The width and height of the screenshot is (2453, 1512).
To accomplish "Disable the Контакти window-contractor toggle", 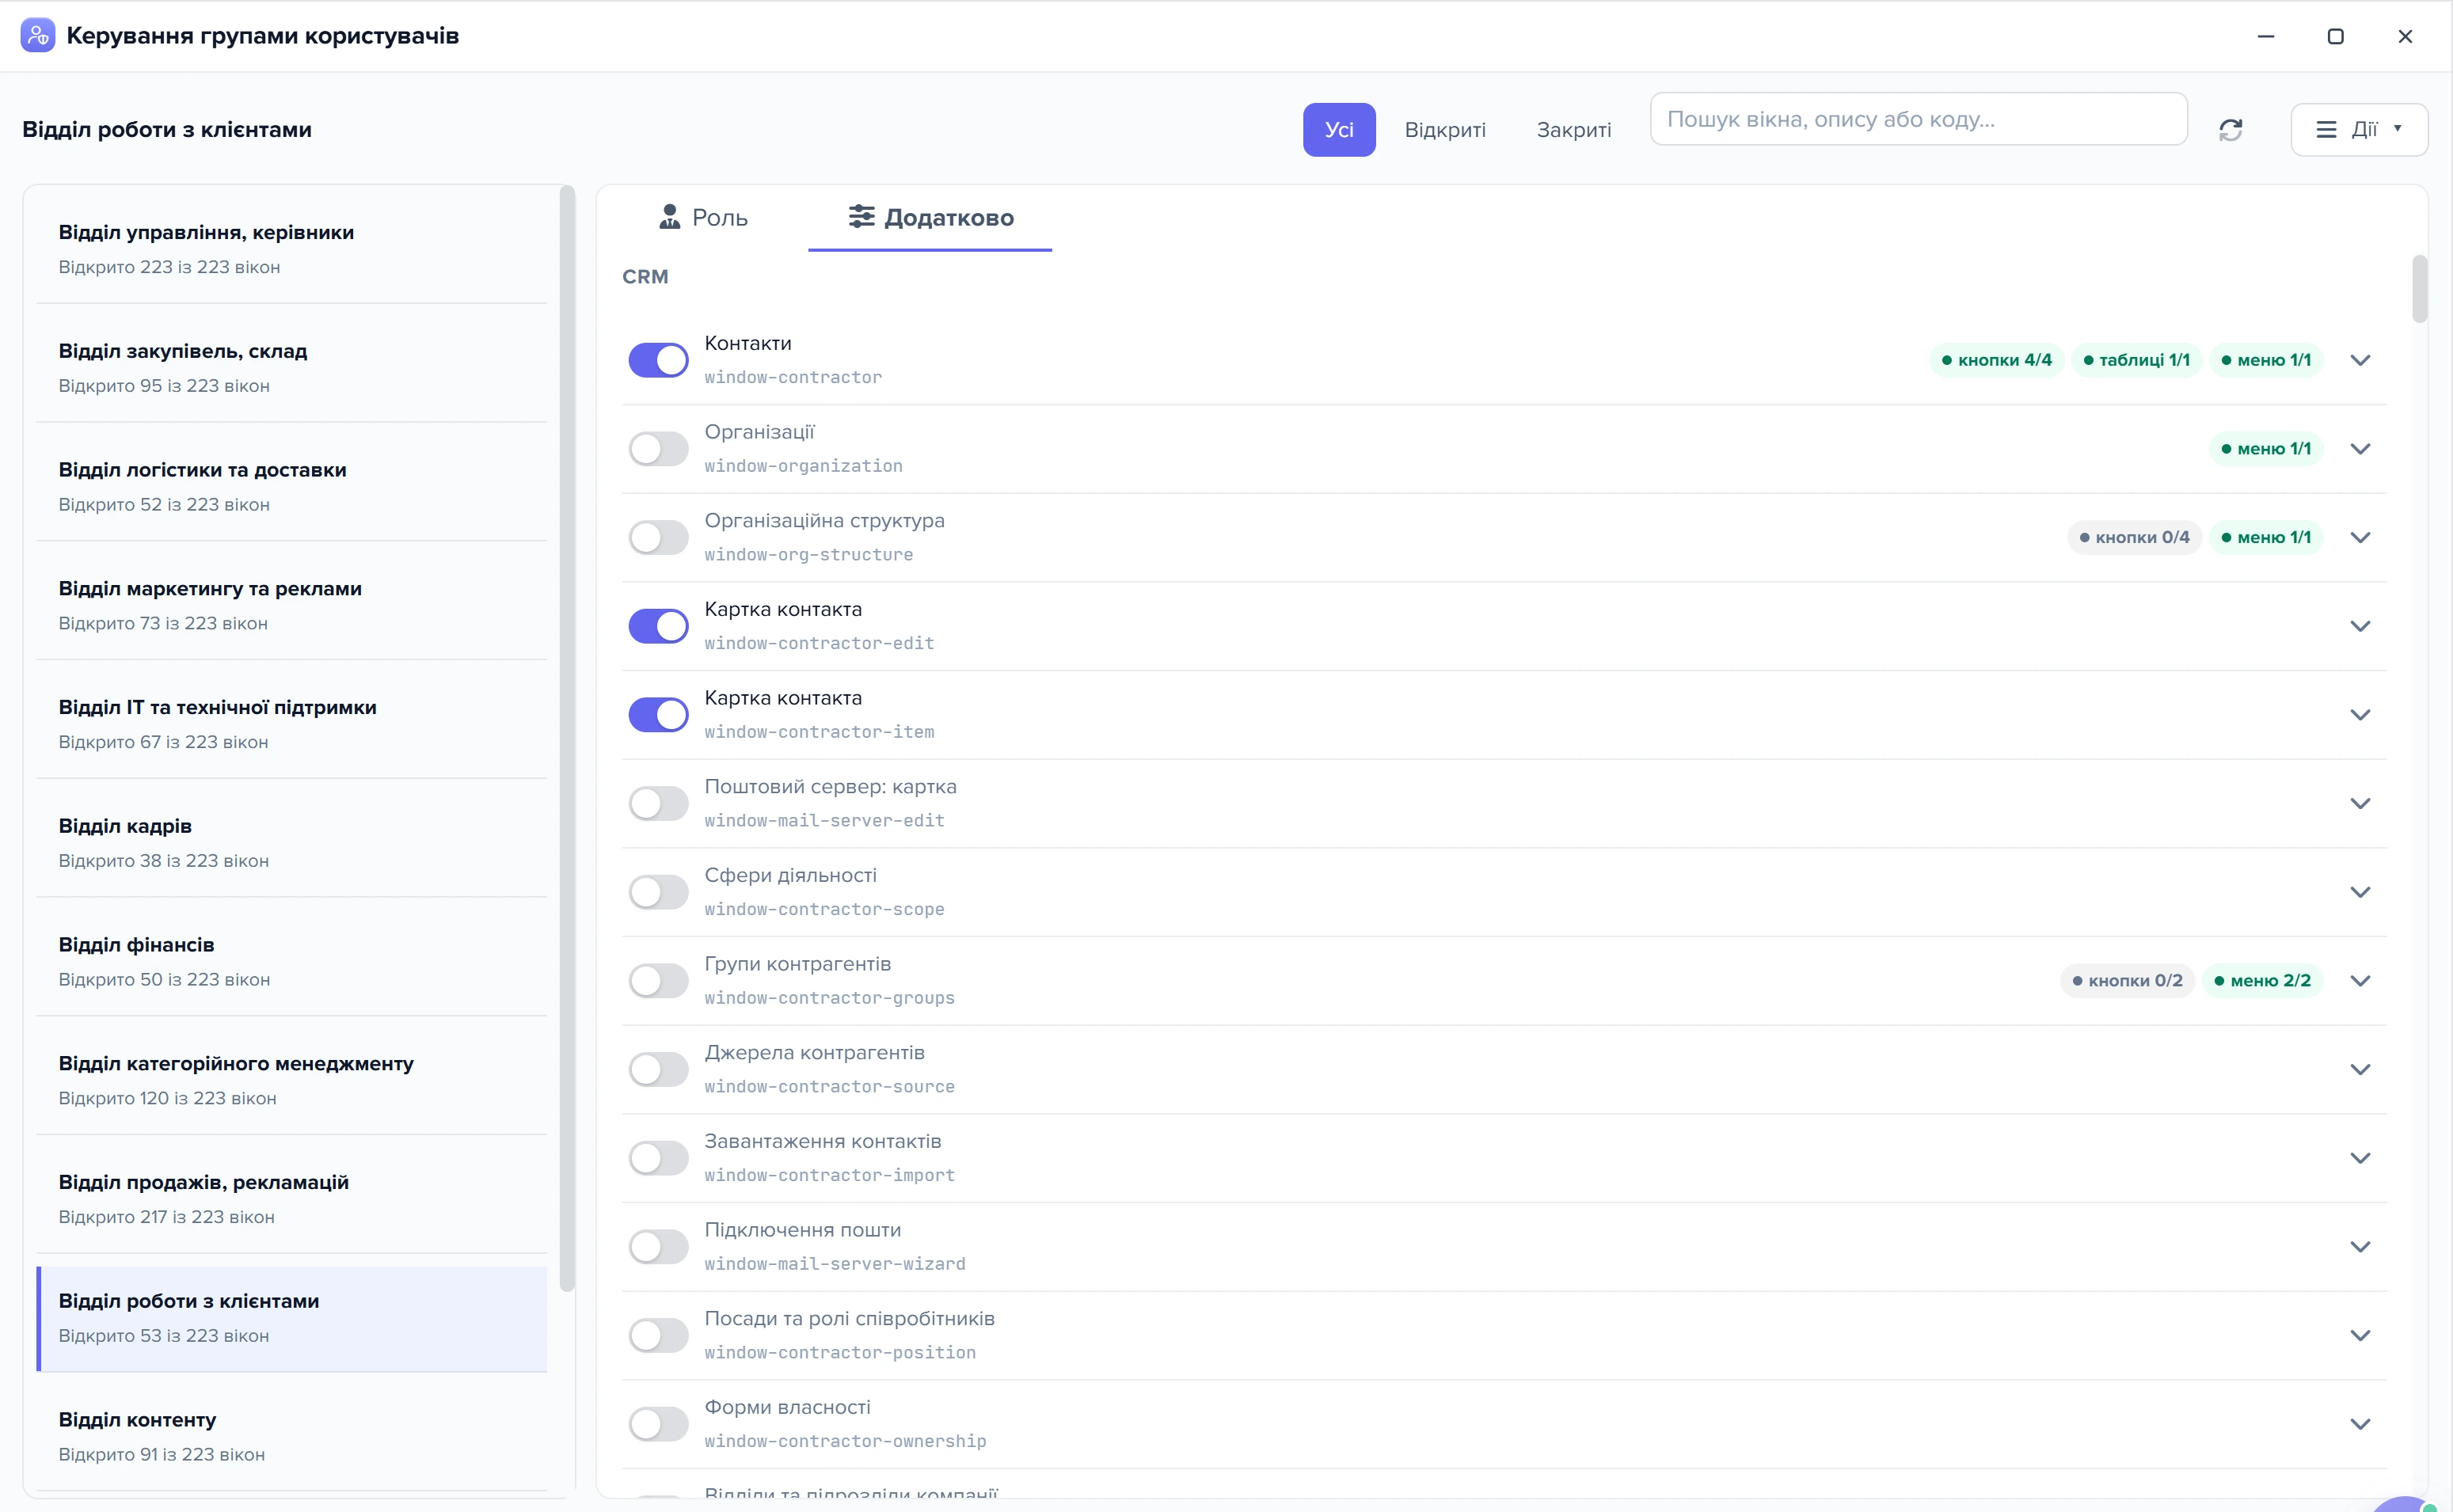I will [658, 360].
